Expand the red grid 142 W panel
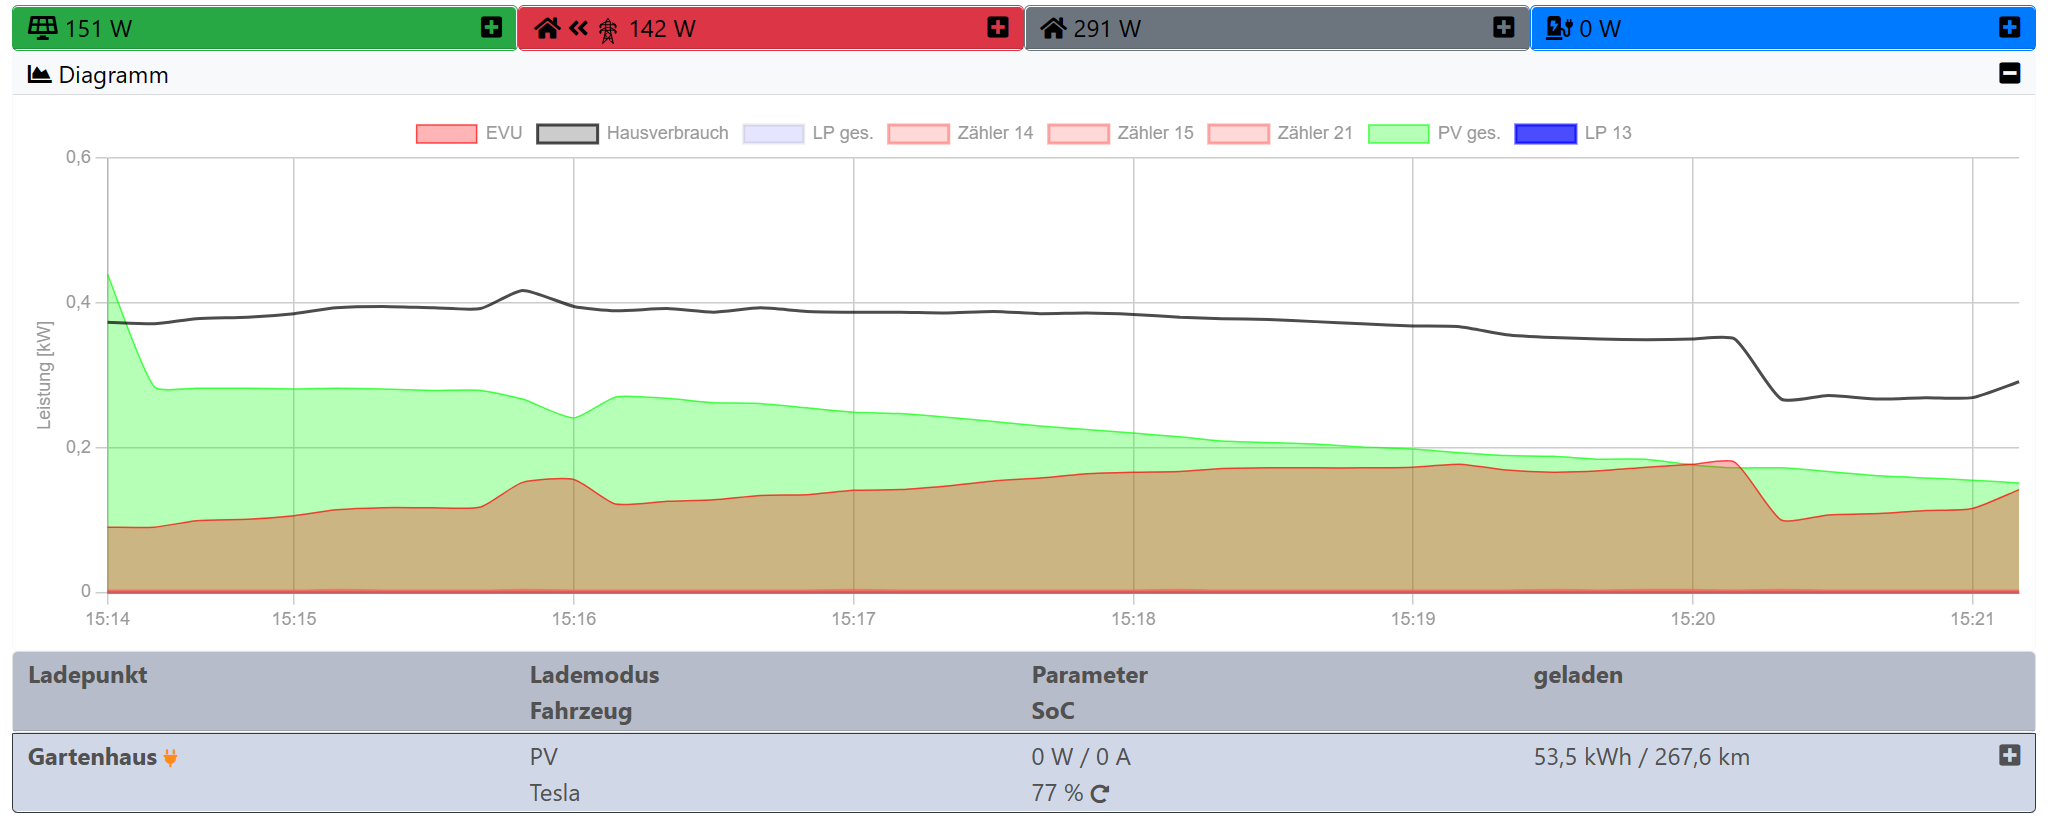The image size is (2071, 837). tap(998, 27)
